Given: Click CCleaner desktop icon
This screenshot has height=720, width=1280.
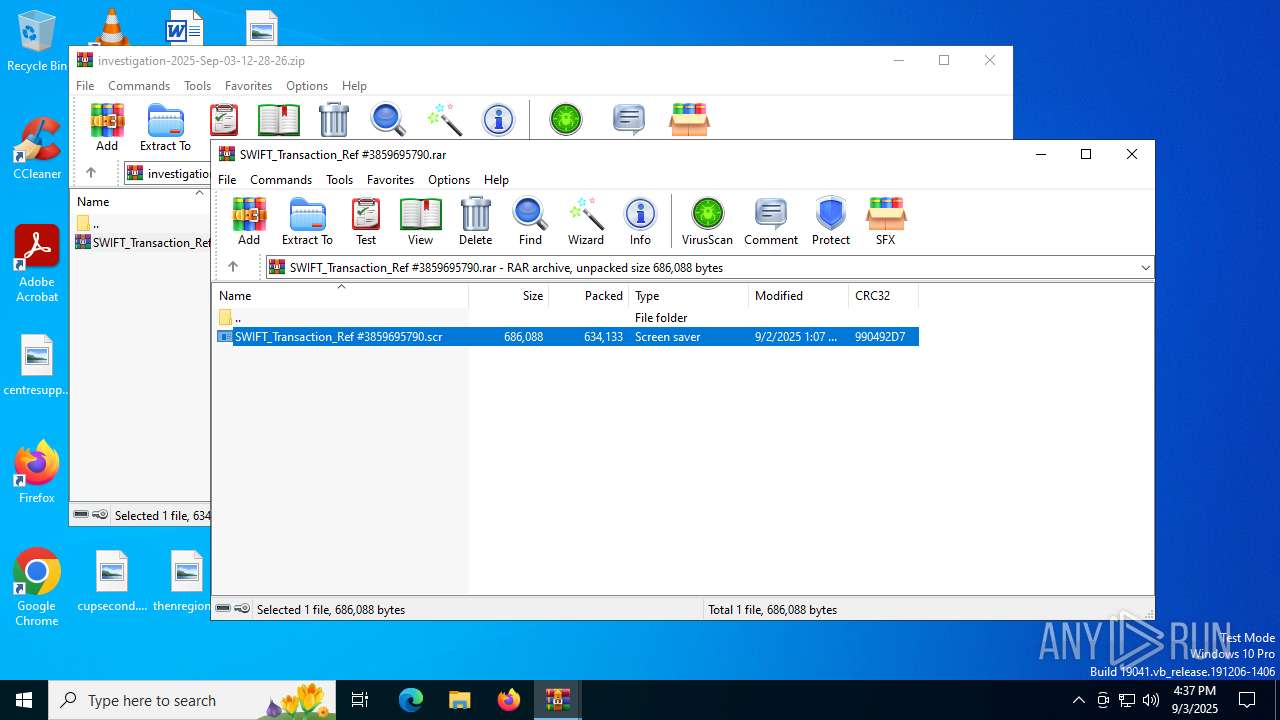Looking at the screenshot, I should tap(37, 149).
